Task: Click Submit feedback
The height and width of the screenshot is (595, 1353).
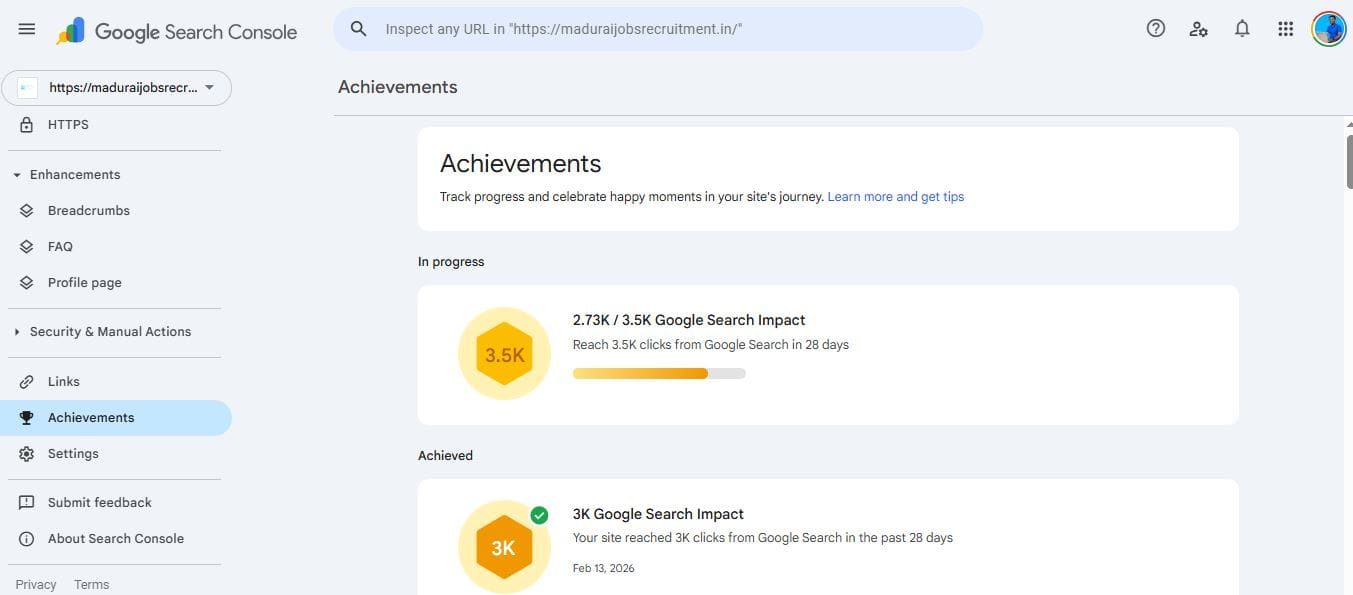Action: (x=100, y=503)
